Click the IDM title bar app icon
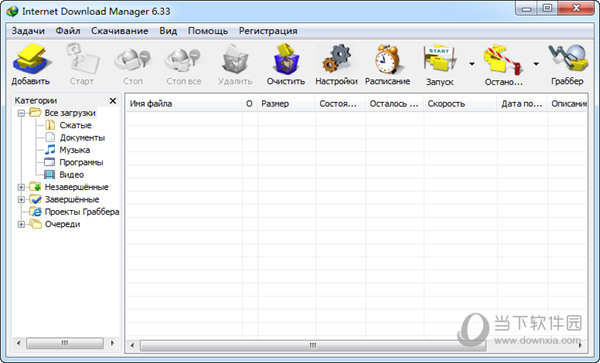 point(12,11)
